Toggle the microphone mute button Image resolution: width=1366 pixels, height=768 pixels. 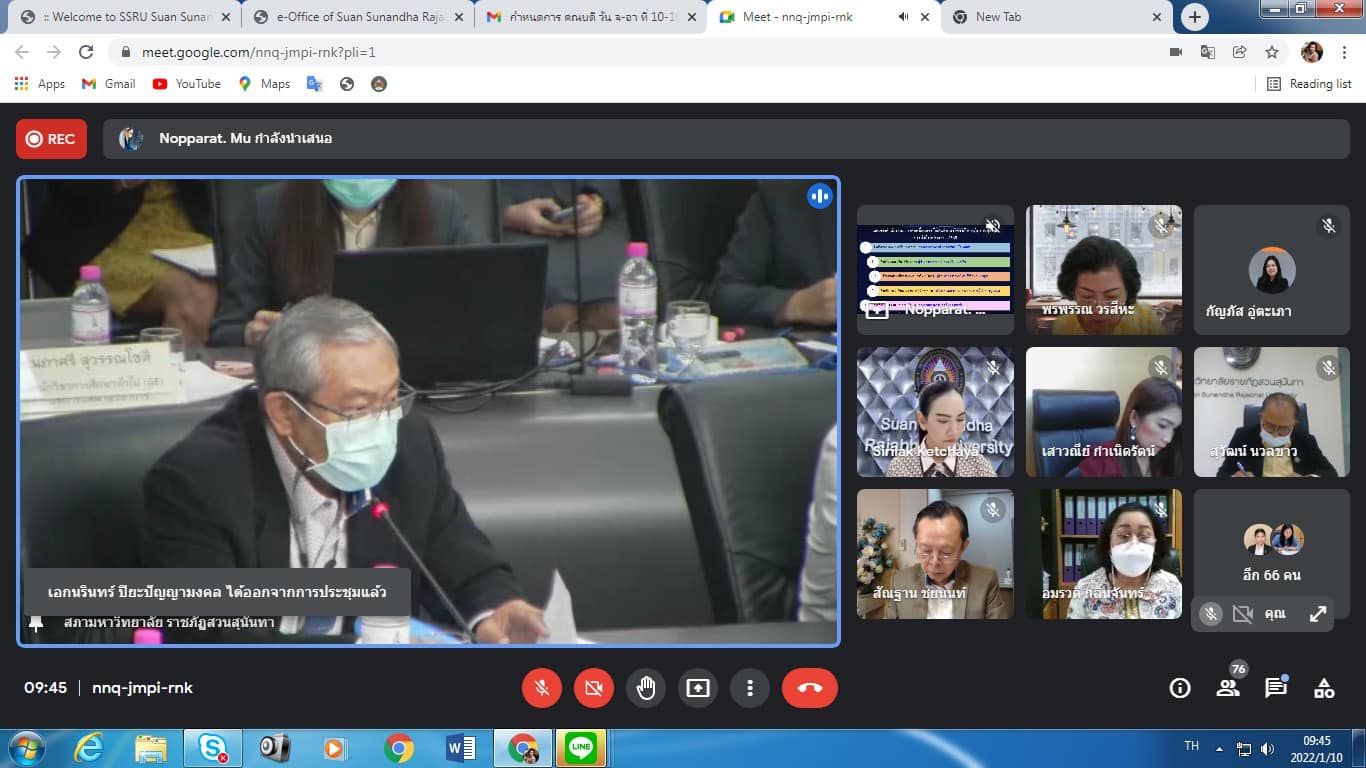[542, 688]
